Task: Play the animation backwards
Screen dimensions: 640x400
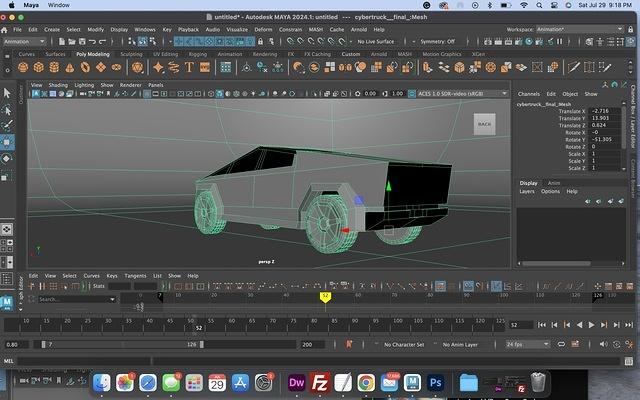Action: coord(579,325)
